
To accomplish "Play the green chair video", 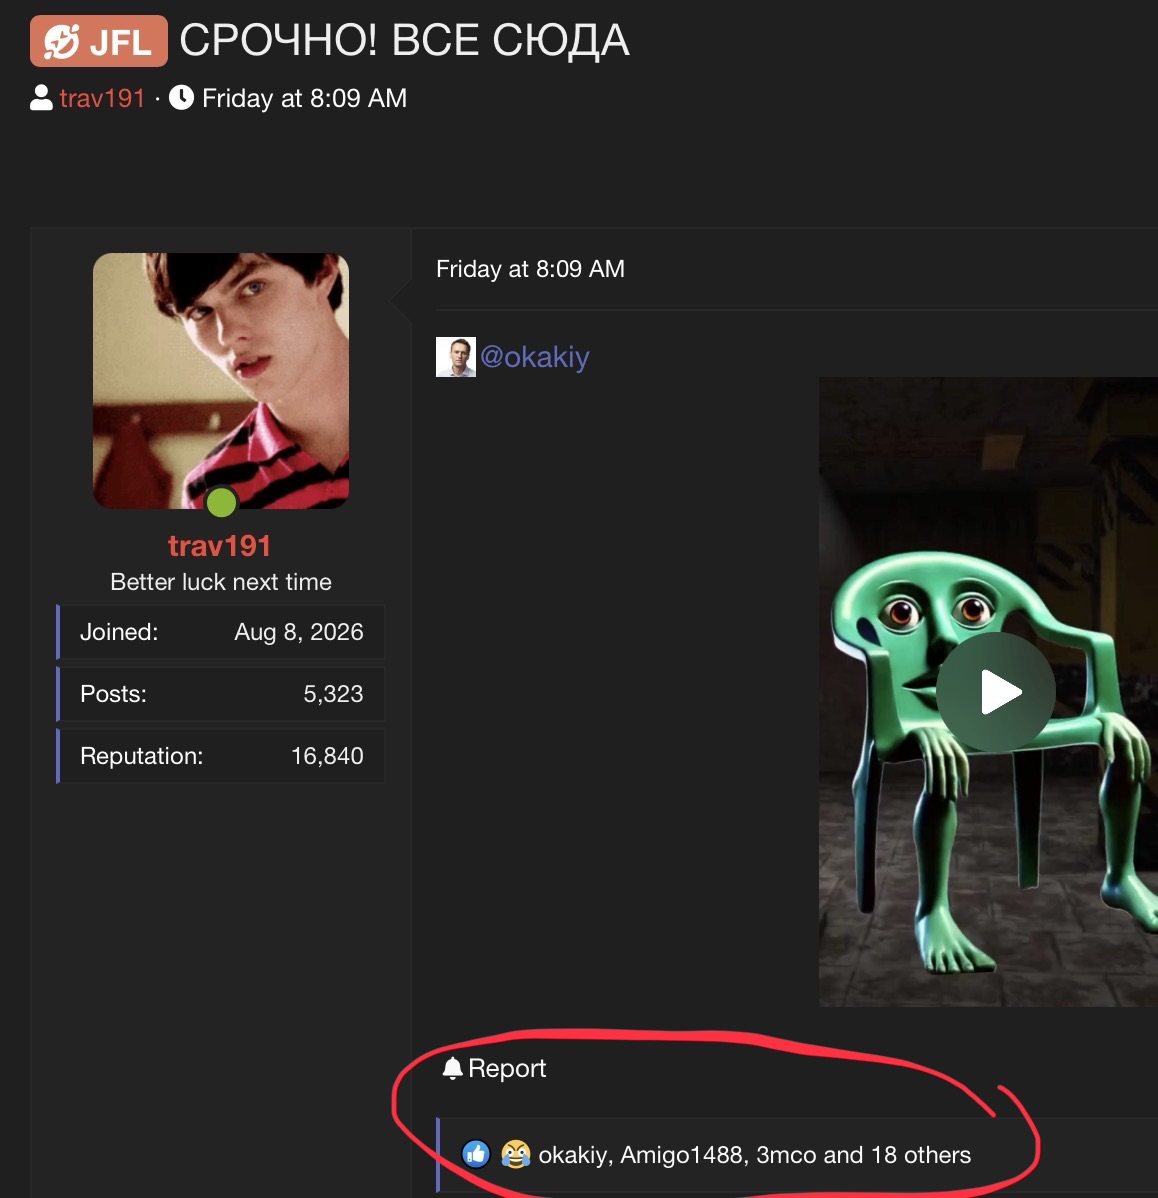I will [996, 691].
